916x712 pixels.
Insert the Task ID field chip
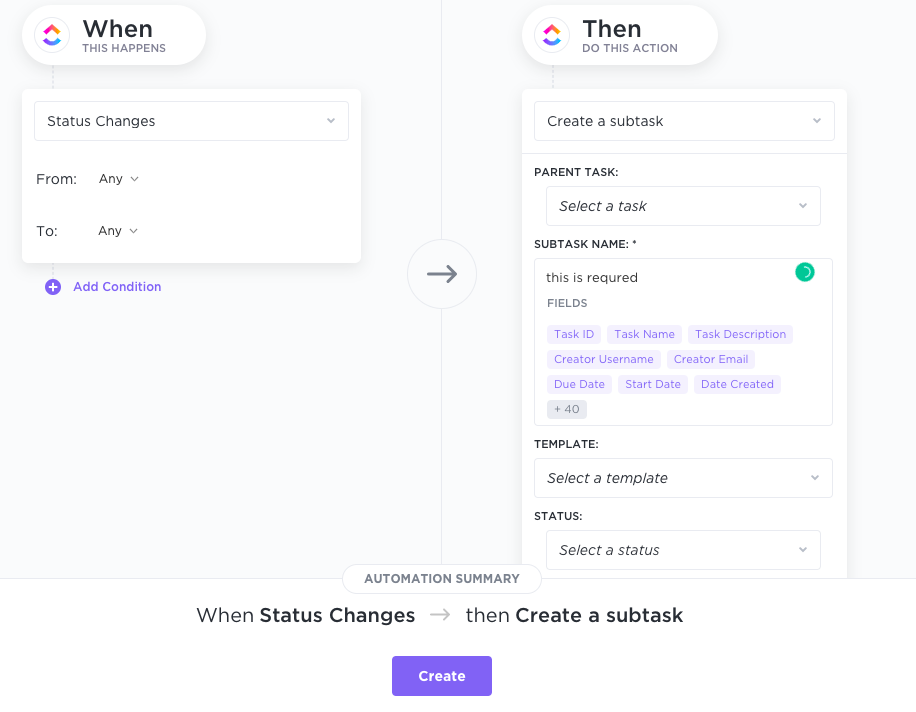(x=574, y=334)
